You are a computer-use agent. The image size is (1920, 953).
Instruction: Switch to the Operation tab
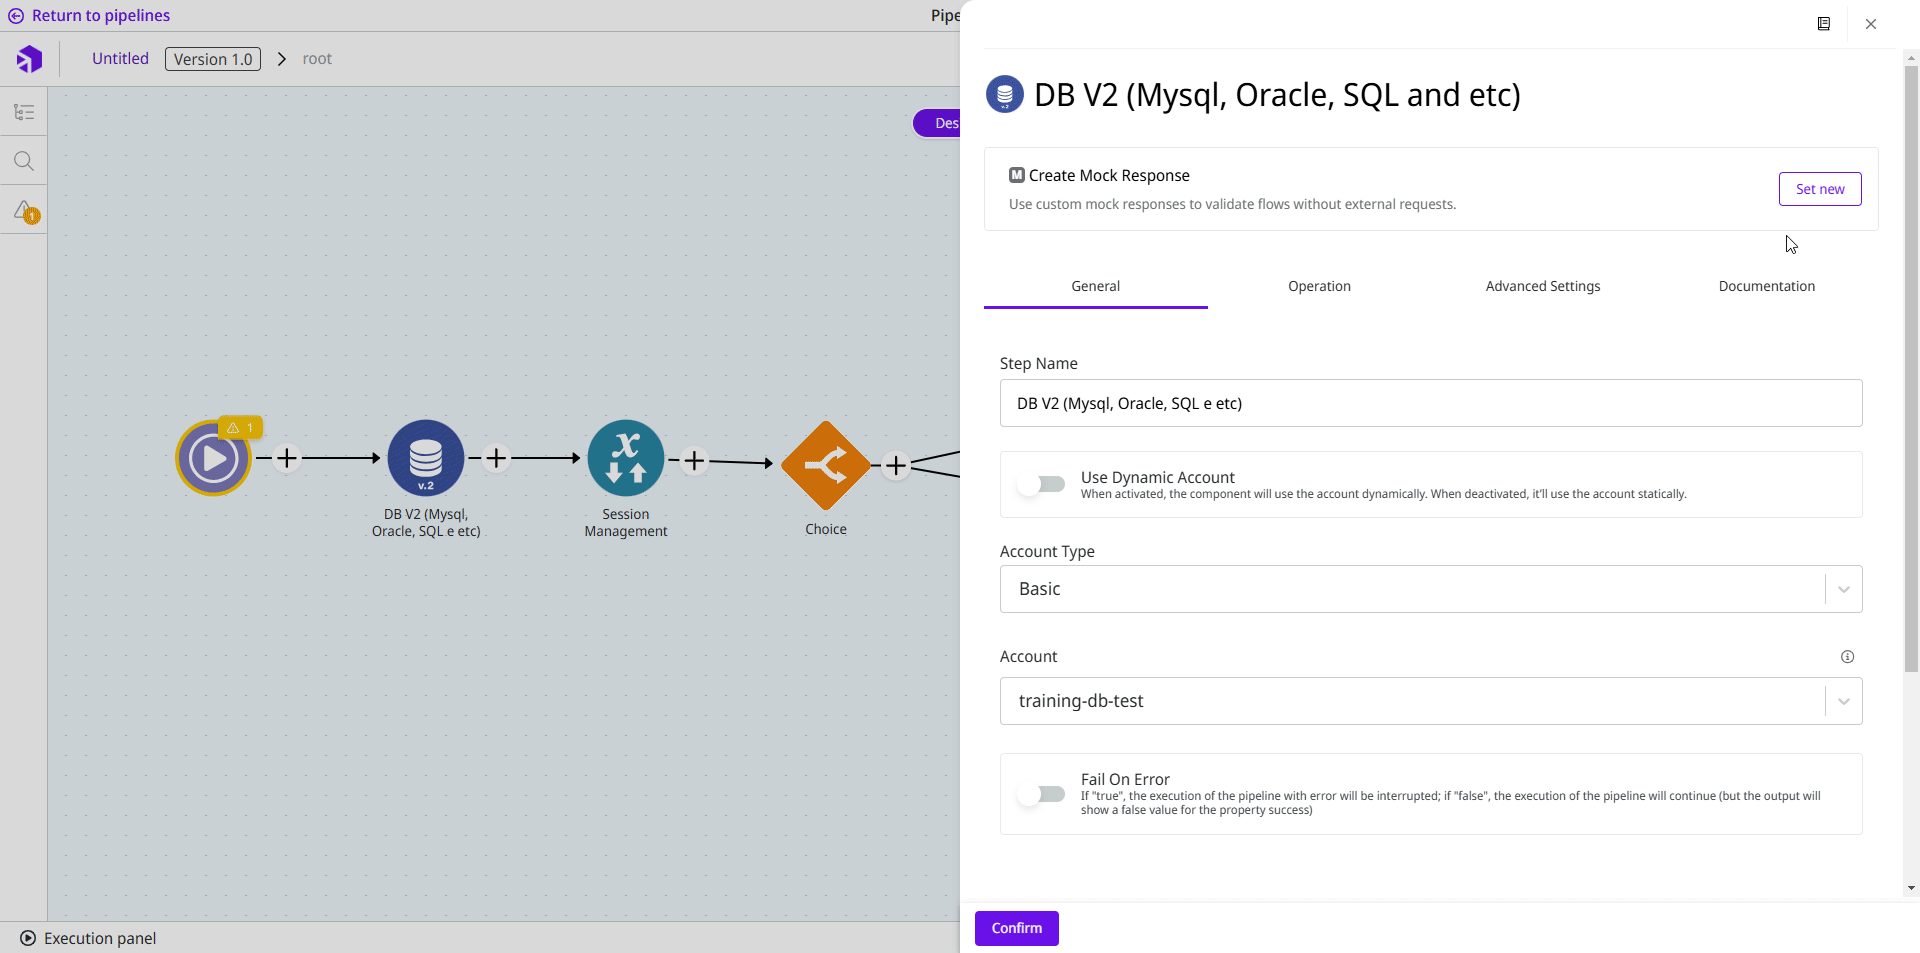tap(1319, 286)
